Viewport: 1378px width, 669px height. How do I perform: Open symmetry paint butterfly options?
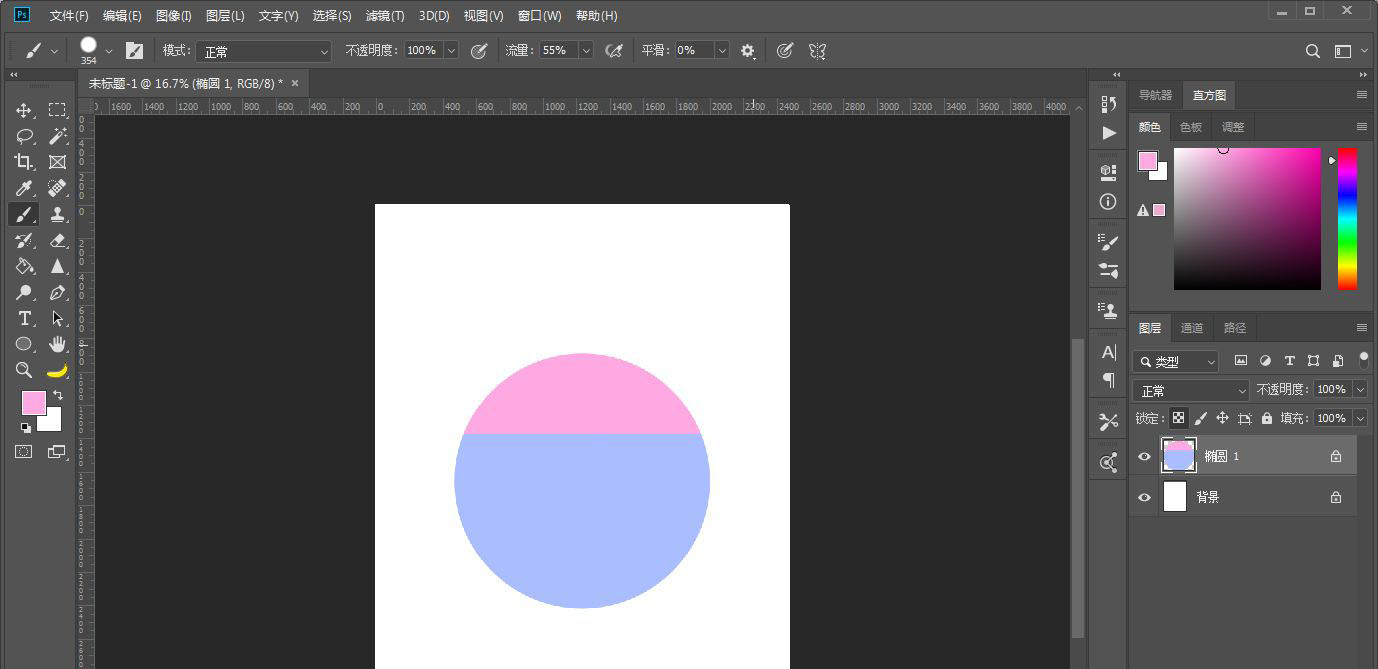coord(818,51)
